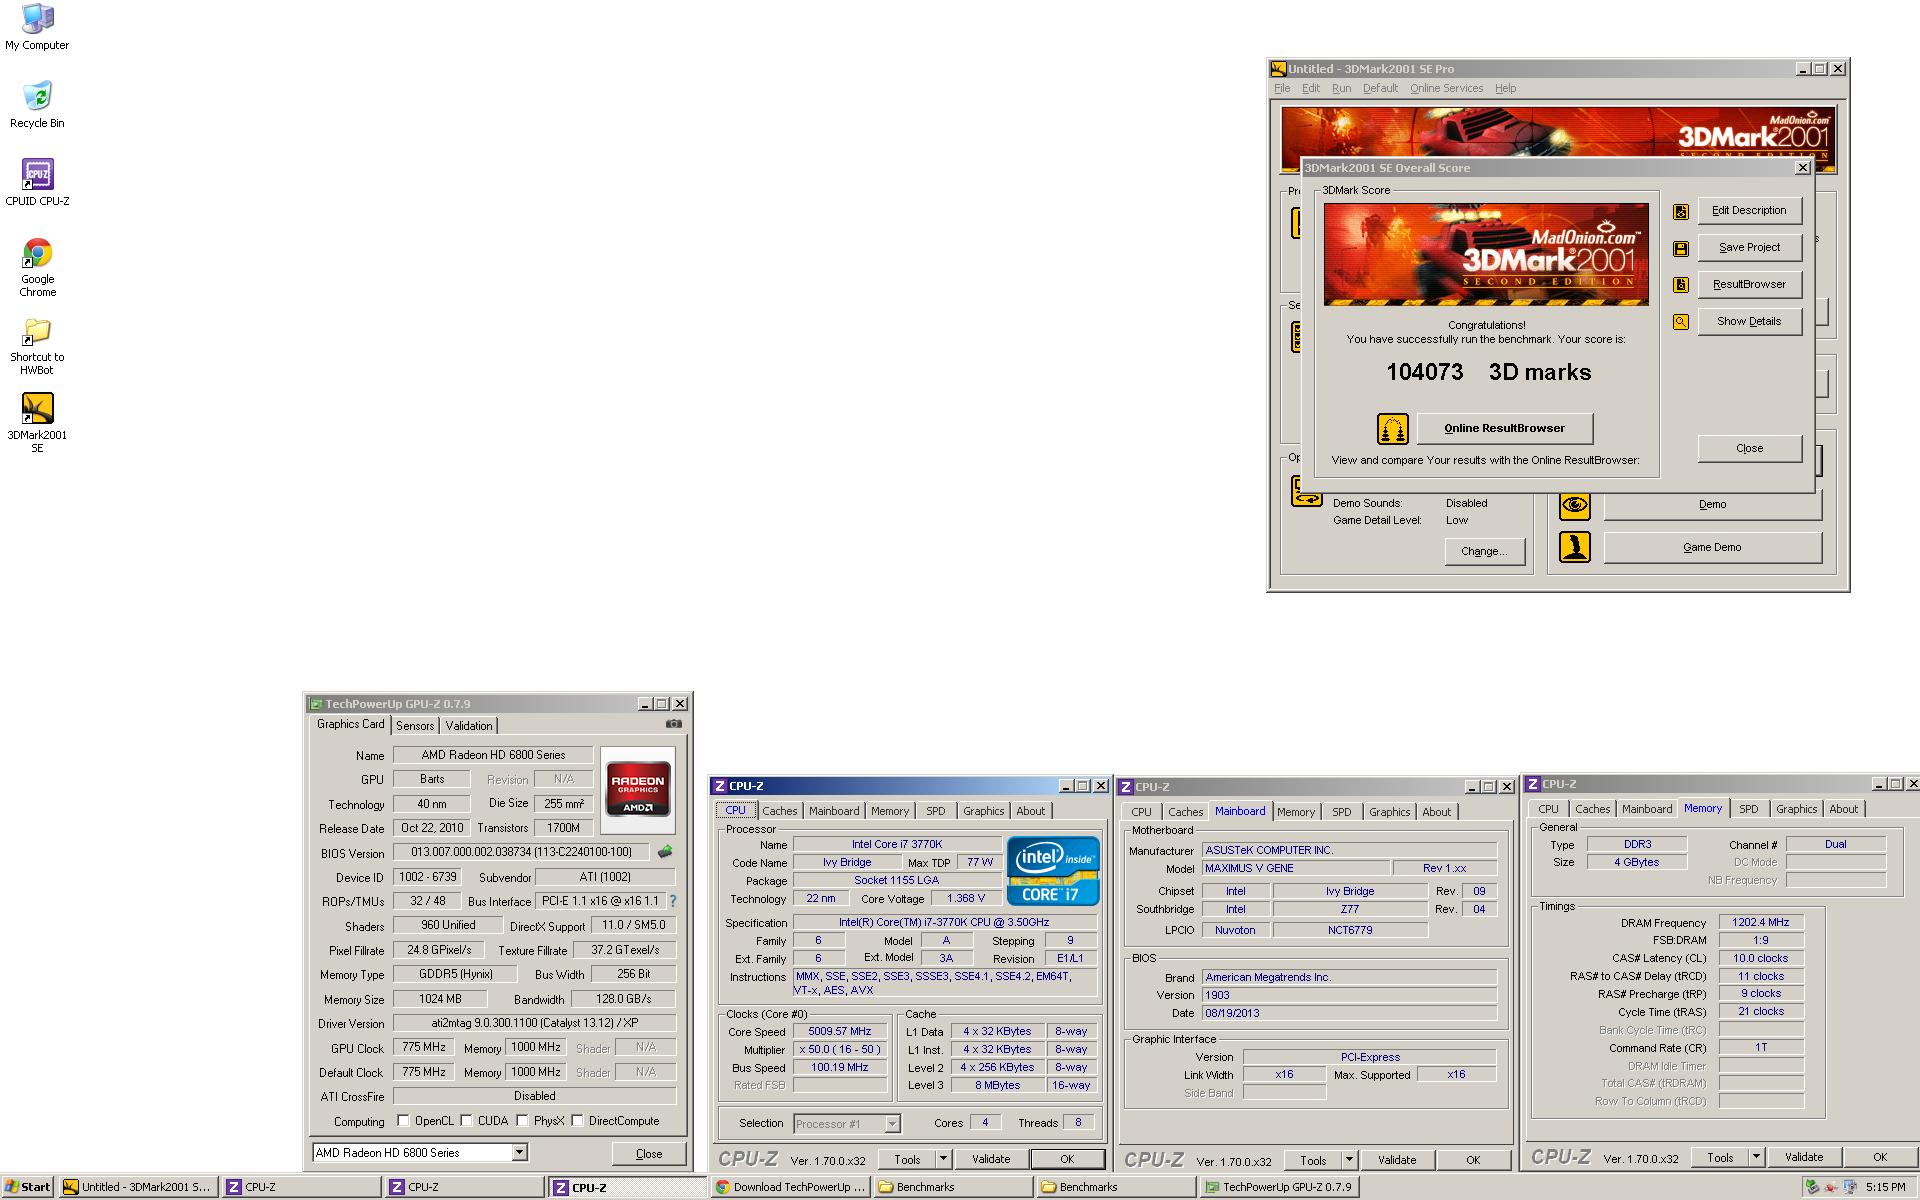Image resolution: width=1920 pixels, height=1200 pixels.
Task: Open the Edit menu in 3DMark2001
Action: click(x=1311, y=88)
